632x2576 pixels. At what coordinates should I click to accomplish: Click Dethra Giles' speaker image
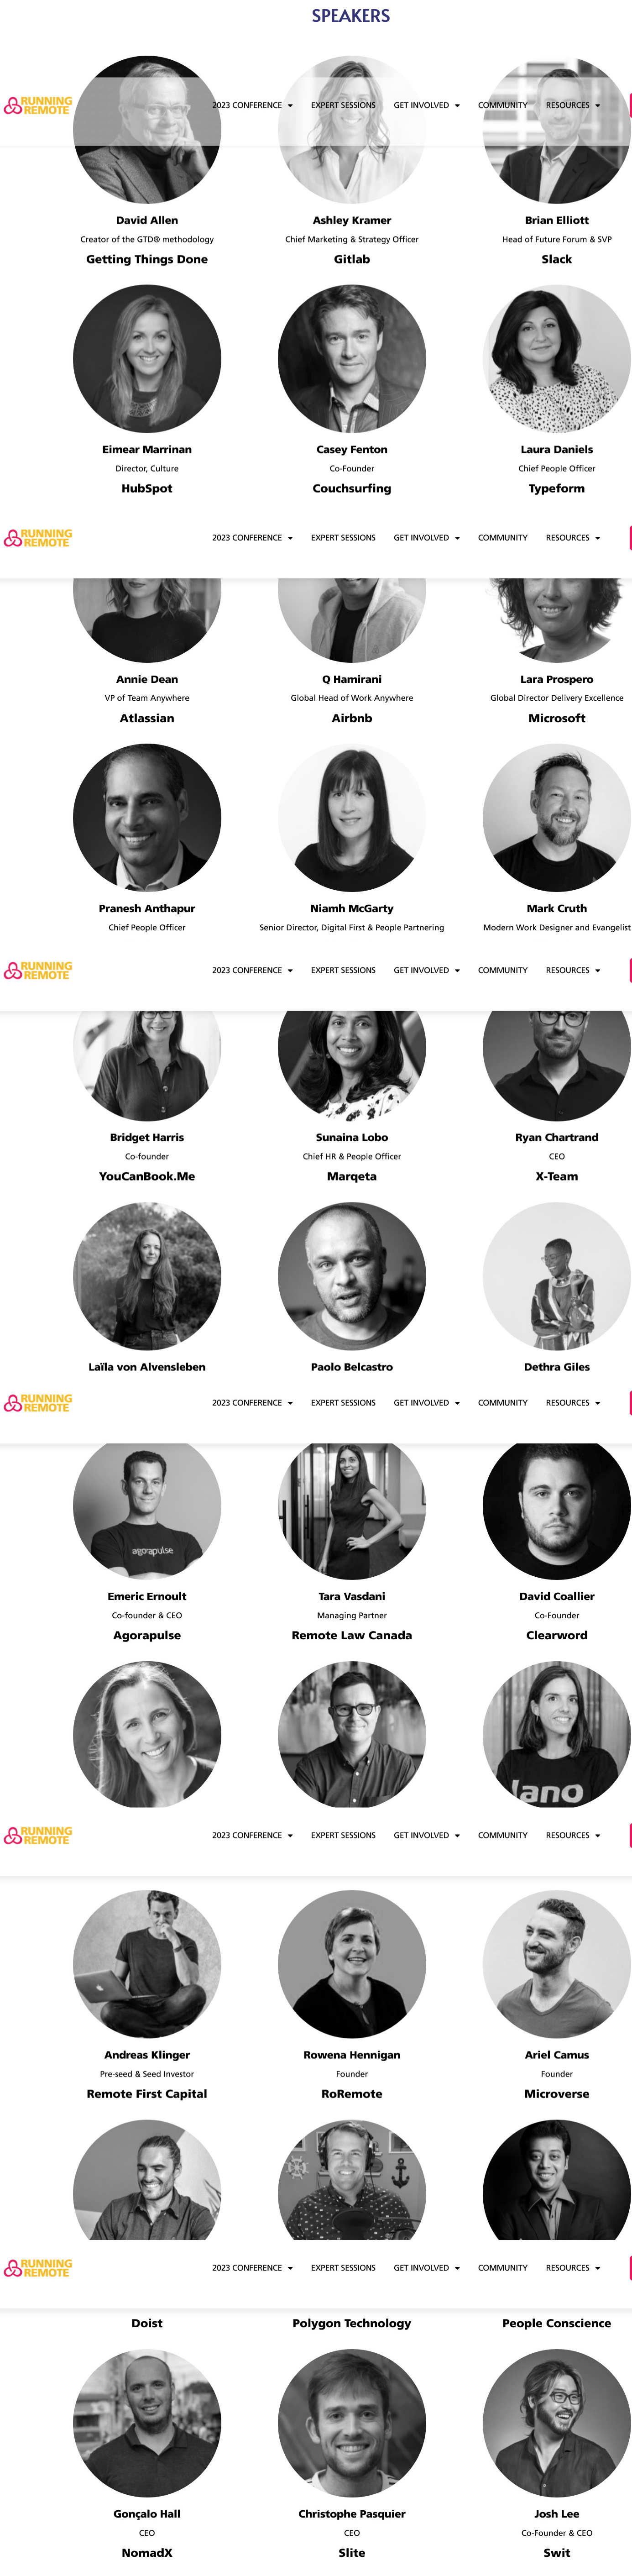pos(556,1276)
